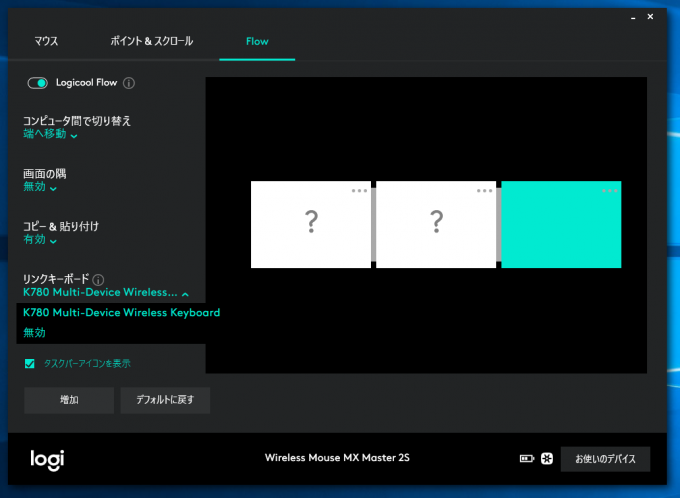
Task: Click Wireless Mouse MX Master 2S name
Action: (337, 458)
